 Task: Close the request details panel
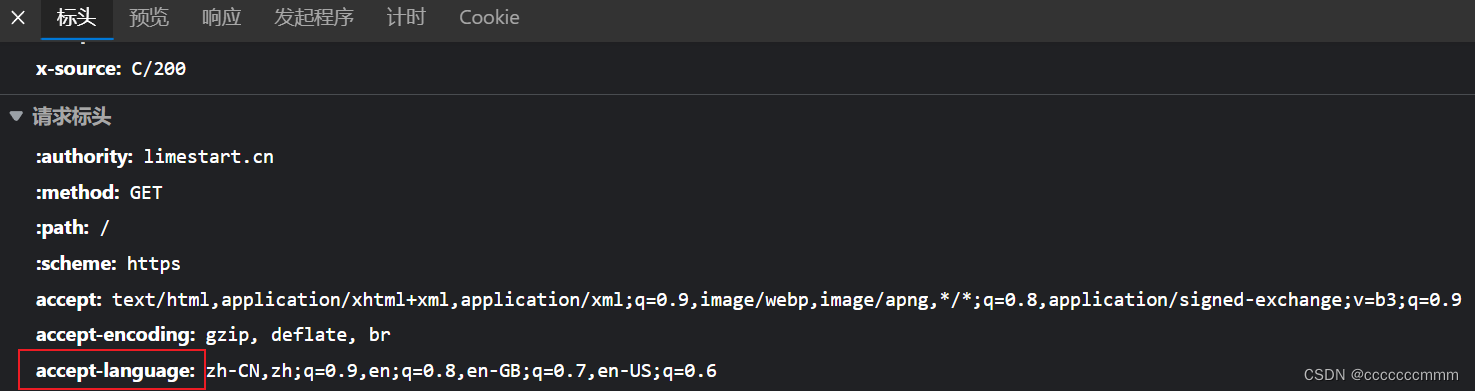(x=17, y=18)
